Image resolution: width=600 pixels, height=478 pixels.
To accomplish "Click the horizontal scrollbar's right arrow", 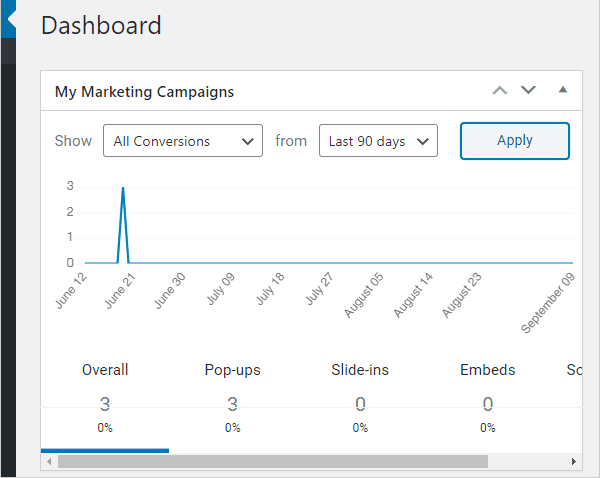I will pyautogui.click(x=574, y=462).
